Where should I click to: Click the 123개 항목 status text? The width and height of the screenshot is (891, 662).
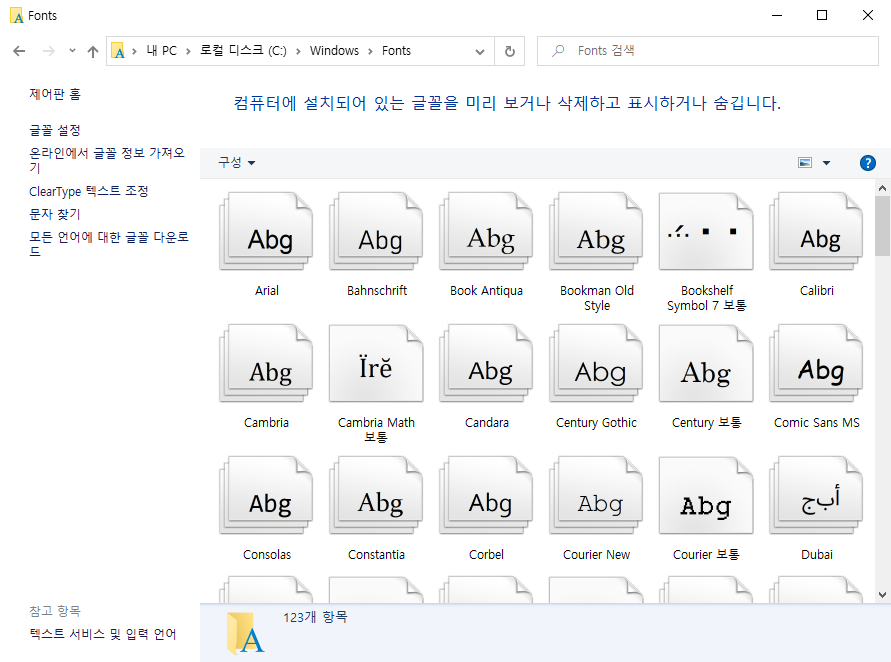[x=315, y=617]
